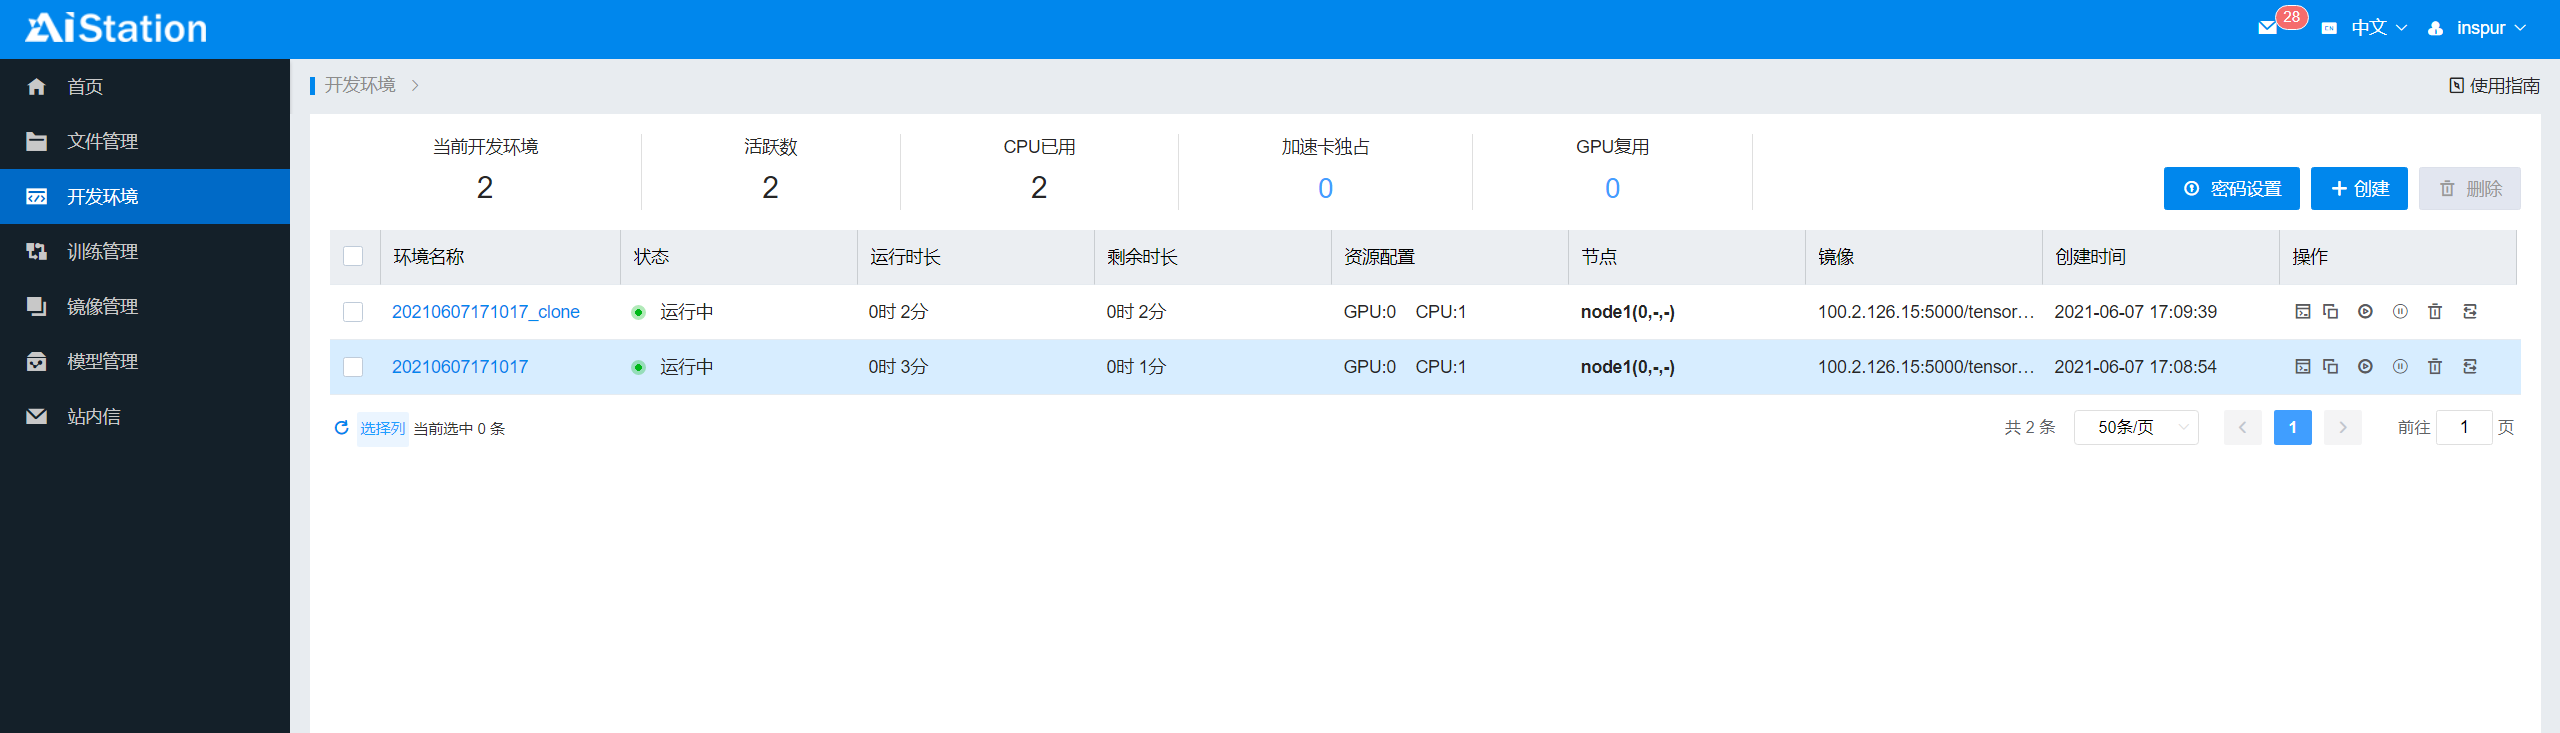Pause the 20210607171017 environment

click(x=2400, y=367)
